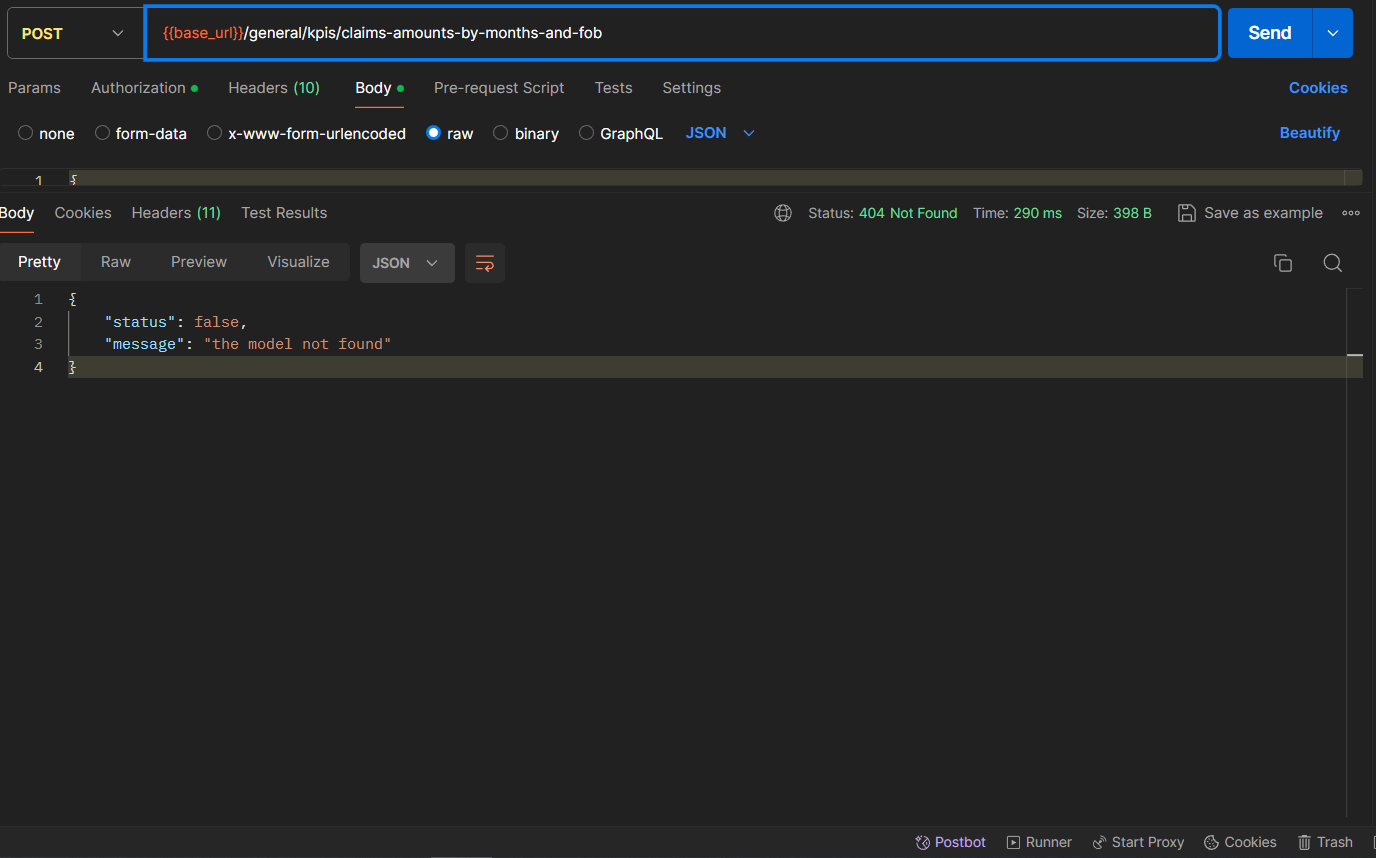
Task: Open search in response using magnifier icon
Action: [x=1332, y=263]
